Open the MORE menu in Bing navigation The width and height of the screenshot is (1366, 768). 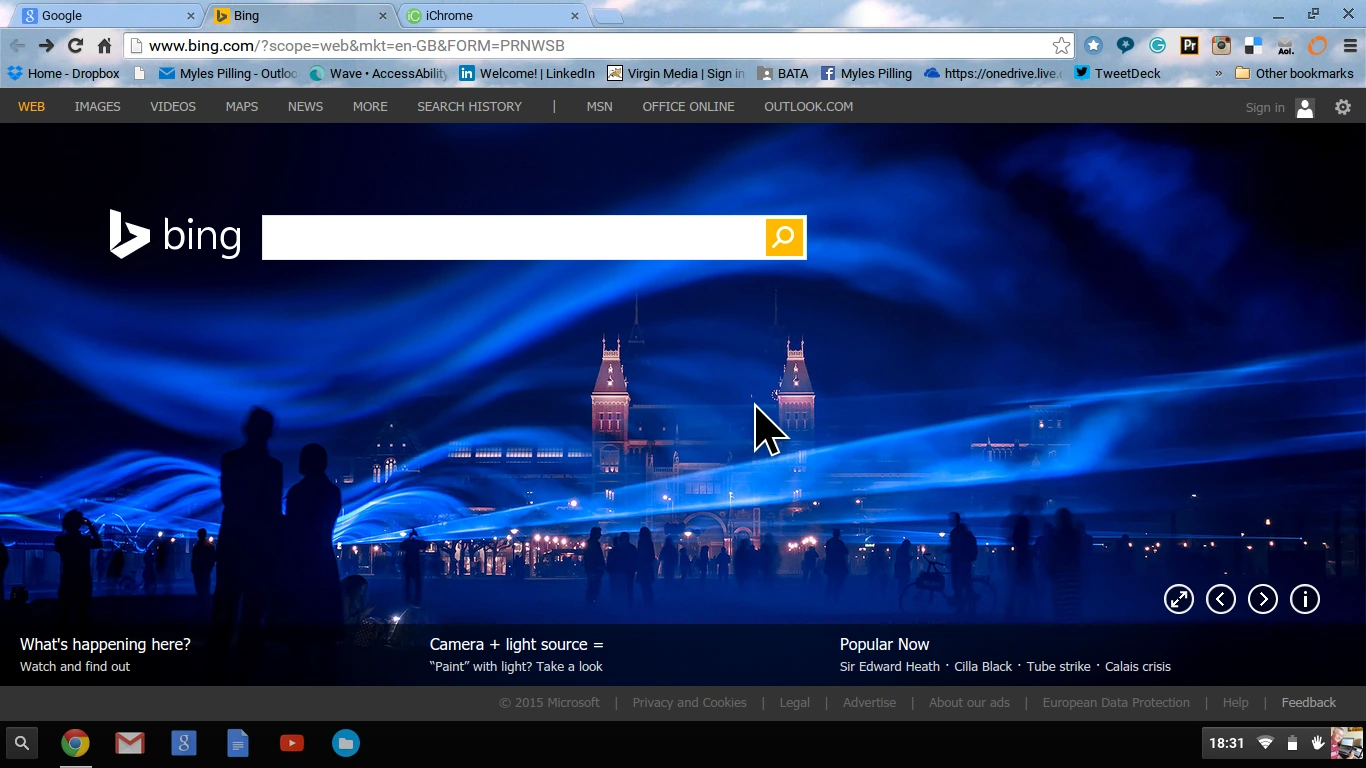coord(370,107)
